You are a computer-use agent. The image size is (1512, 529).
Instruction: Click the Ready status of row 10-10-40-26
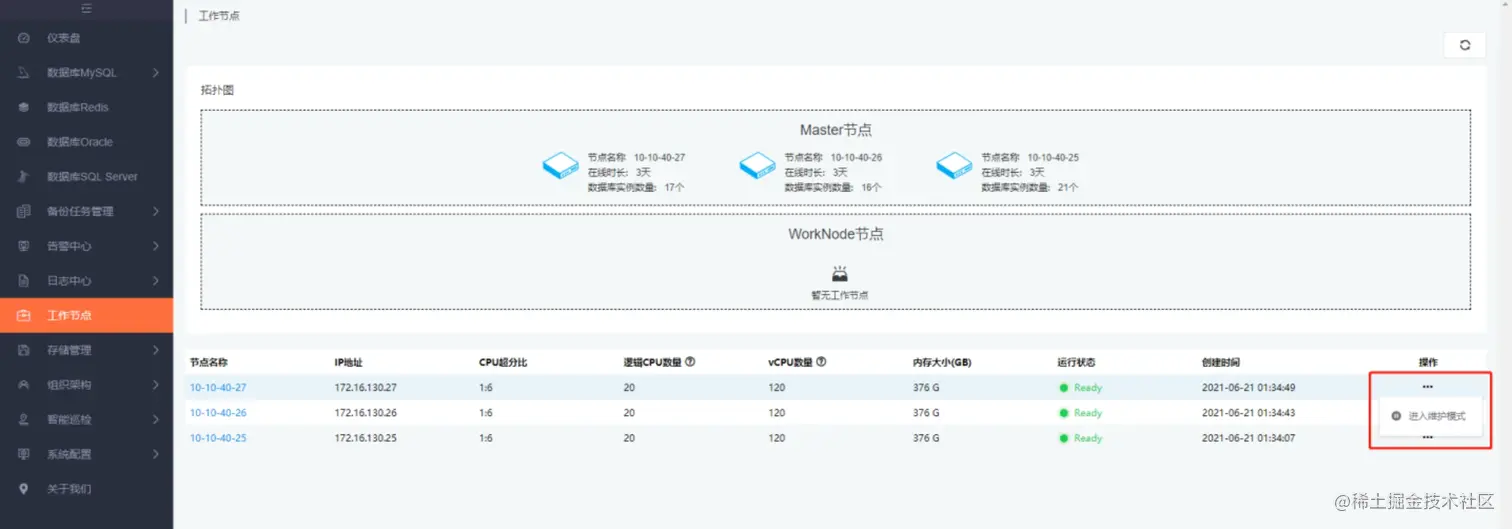[x=1081, y=413]
